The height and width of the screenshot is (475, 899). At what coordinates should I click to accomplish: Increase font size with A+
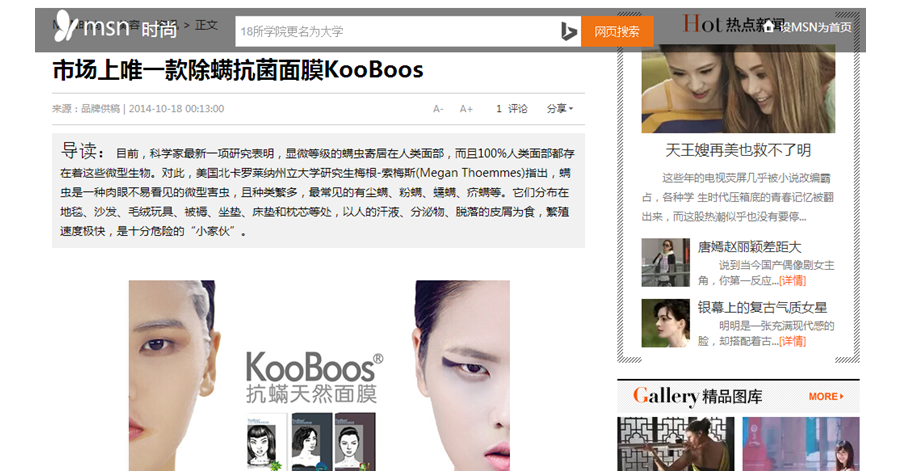tap(466, 108)
